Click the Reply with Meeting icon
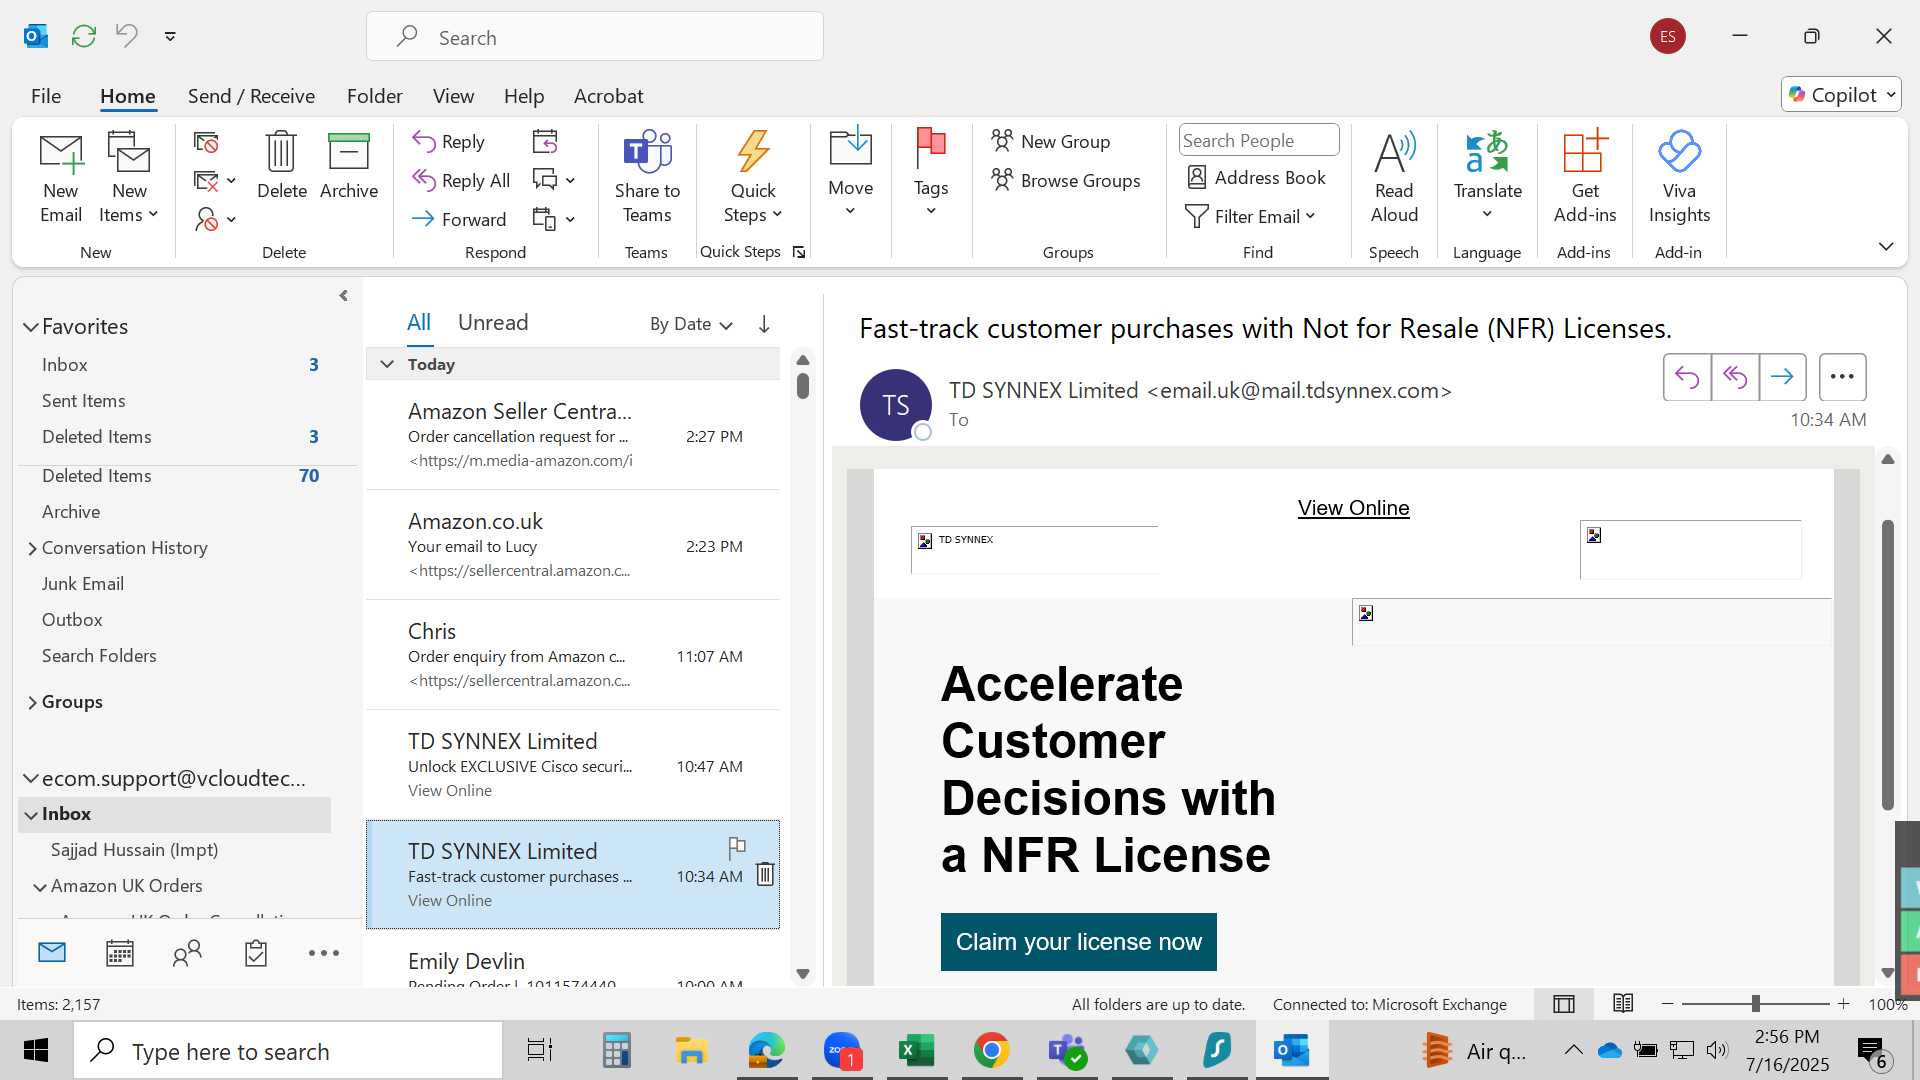 pos(545,142)
